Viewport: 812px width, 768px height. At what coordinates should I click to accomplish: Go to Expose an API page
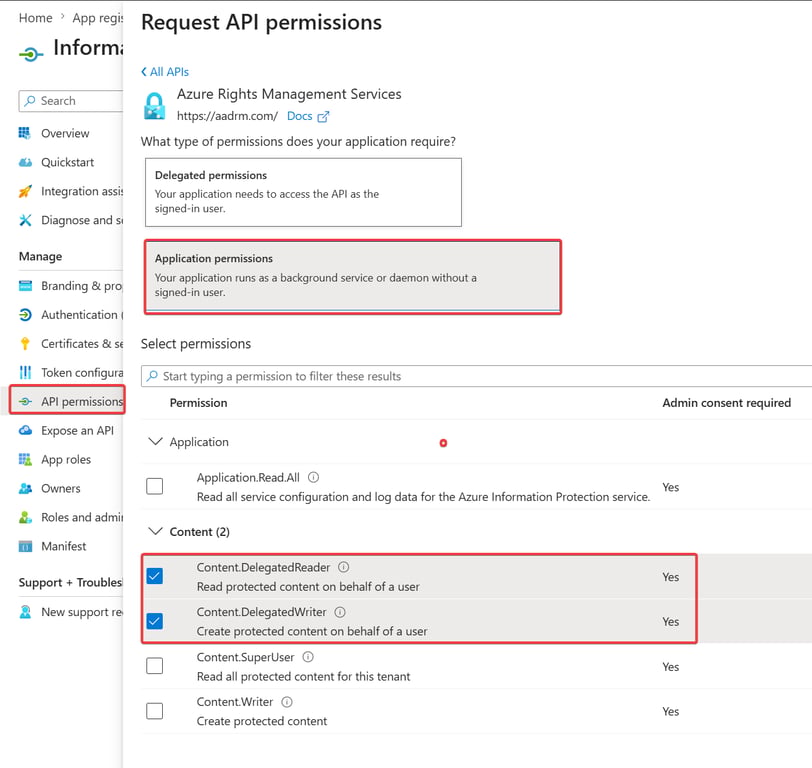tap(77, 430)
